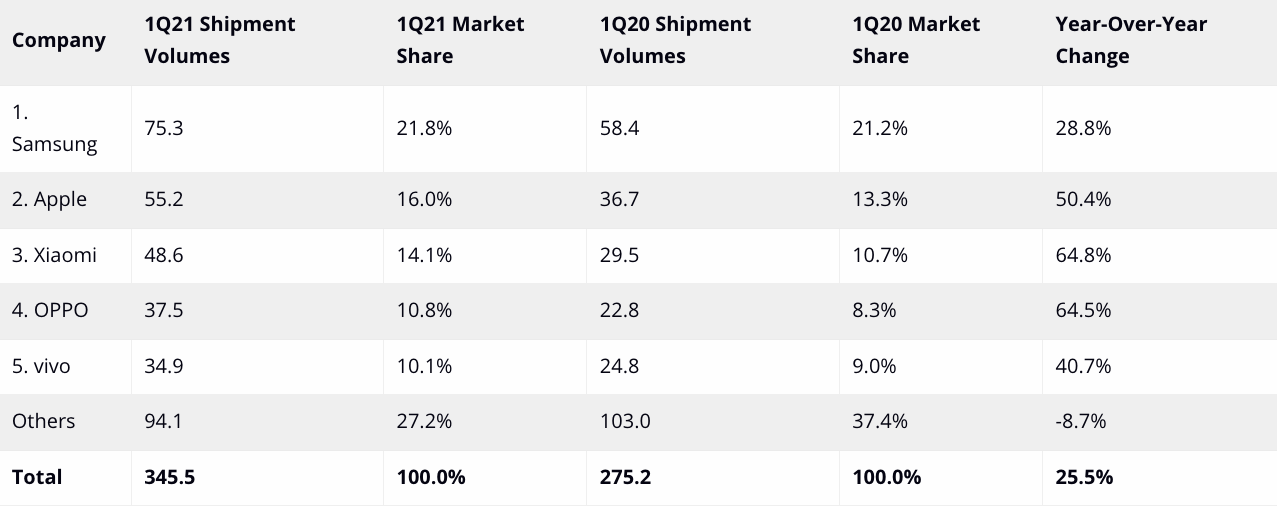The image size is (1277, 506).
Task: Click the Xiaomi company cell
Action: click(54, 255)
